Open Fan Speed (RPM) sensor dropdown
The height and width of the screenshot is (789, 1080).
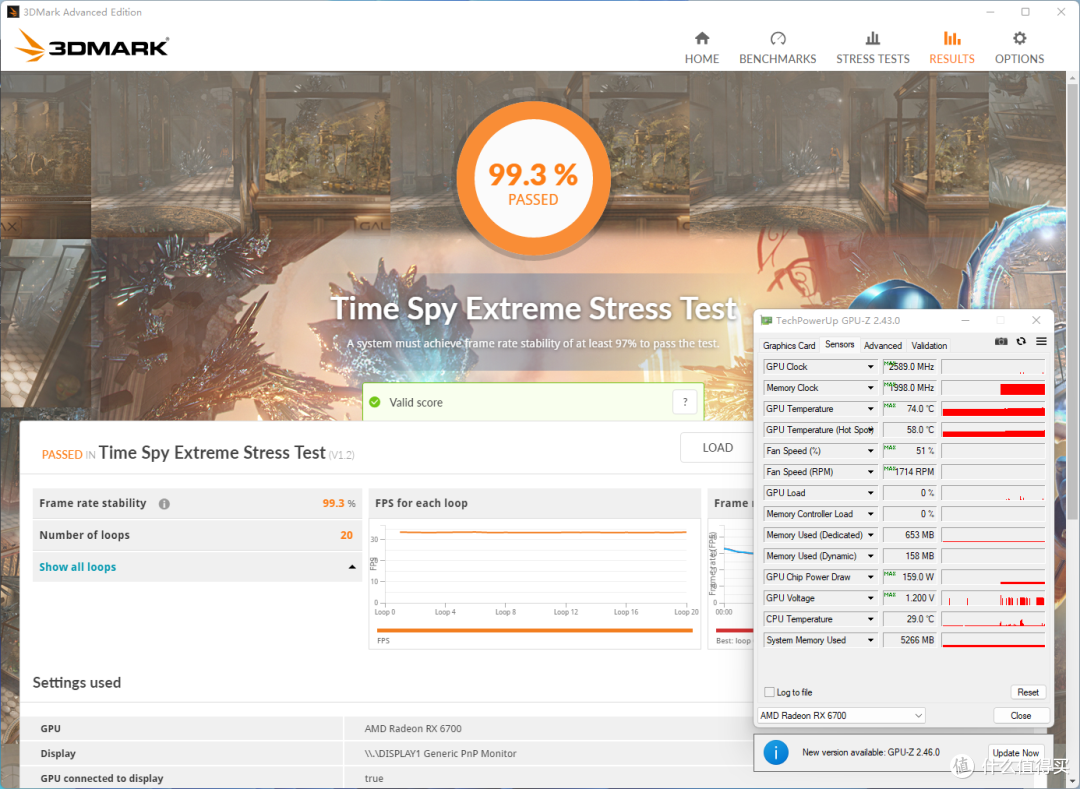[871, 472]
